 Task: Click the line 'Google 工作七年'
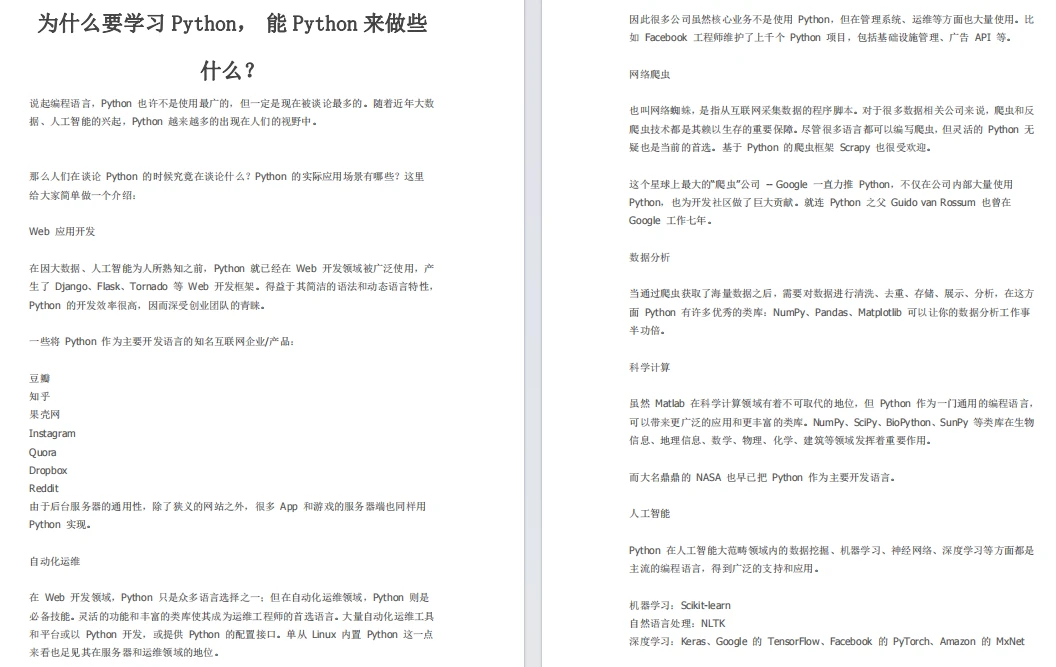[x=671, y=220]
